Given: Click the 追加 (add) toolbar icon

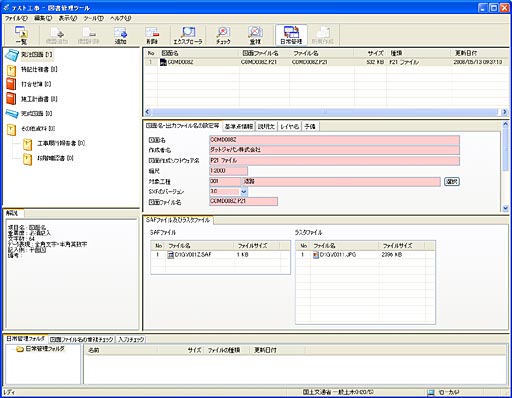Looking at the screenshot, I should [120, 35].
